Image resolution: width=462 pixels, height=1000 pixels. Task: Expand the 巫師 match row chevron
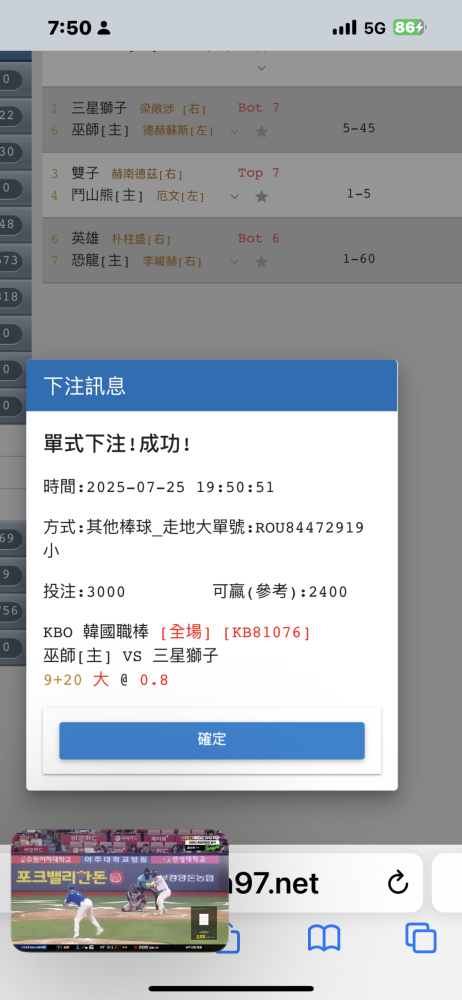[x=235, y=131]
